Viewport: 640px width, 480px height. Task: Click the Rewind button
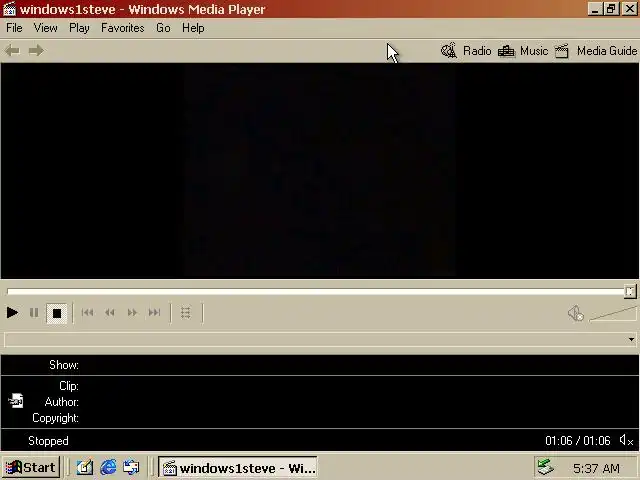tap(109, 313)
